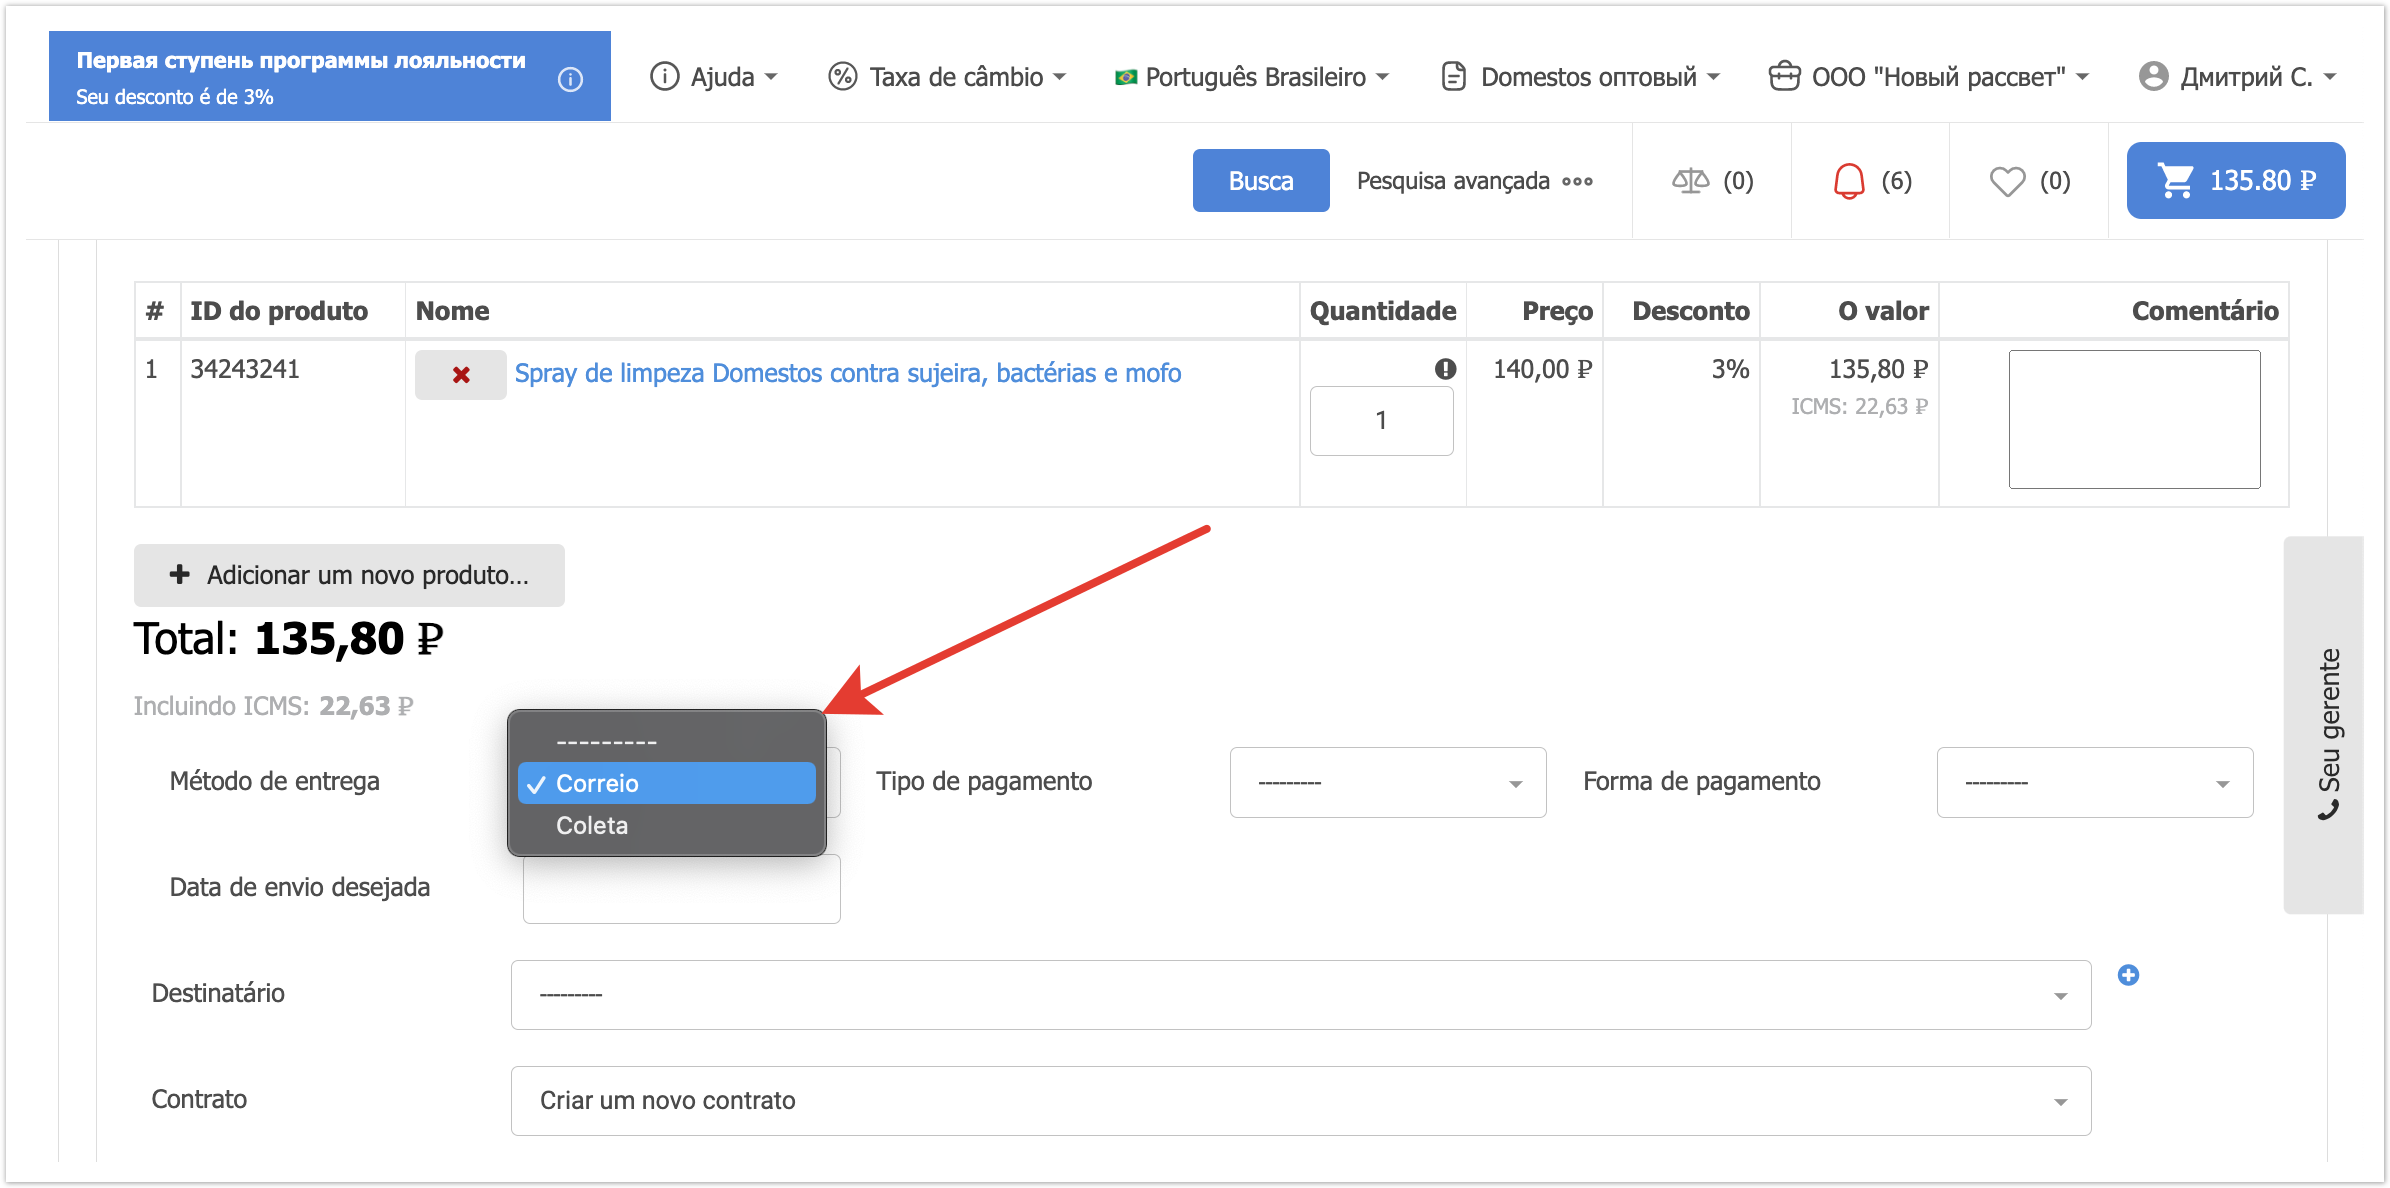Image resolution: width=2390 pixels, height=1188 pixels.
Task: Open the Domestos spray product link
Action: 847,373
